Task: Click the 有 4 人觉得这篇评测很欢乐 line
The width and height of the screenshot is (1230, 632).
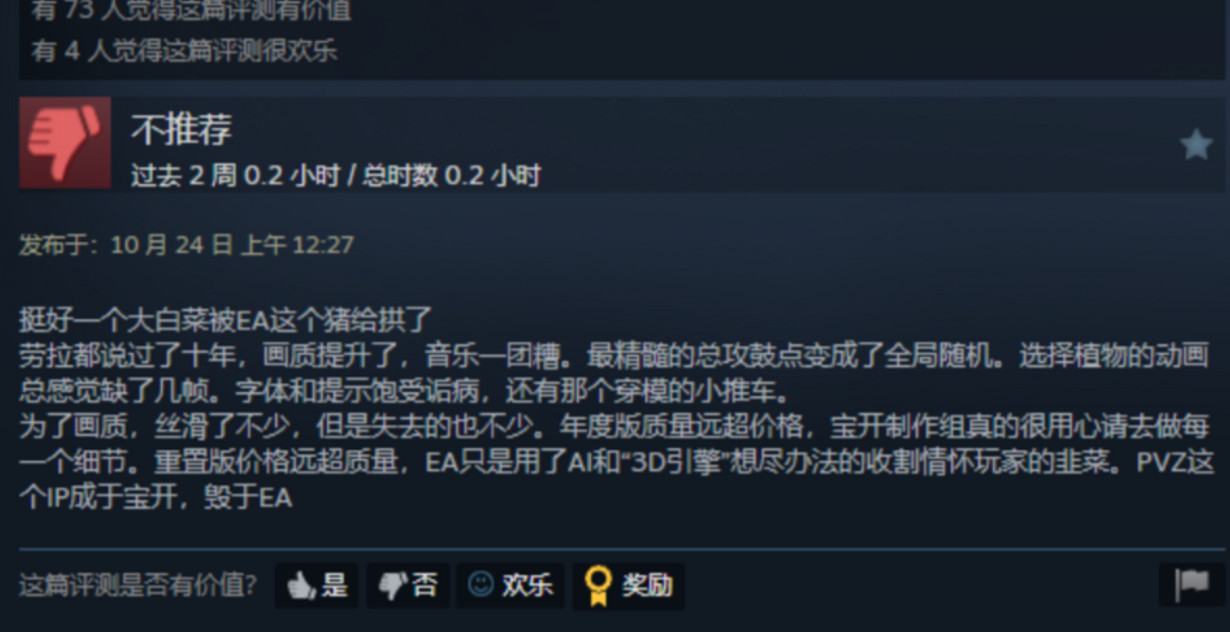Action: [x=184, y=52]
